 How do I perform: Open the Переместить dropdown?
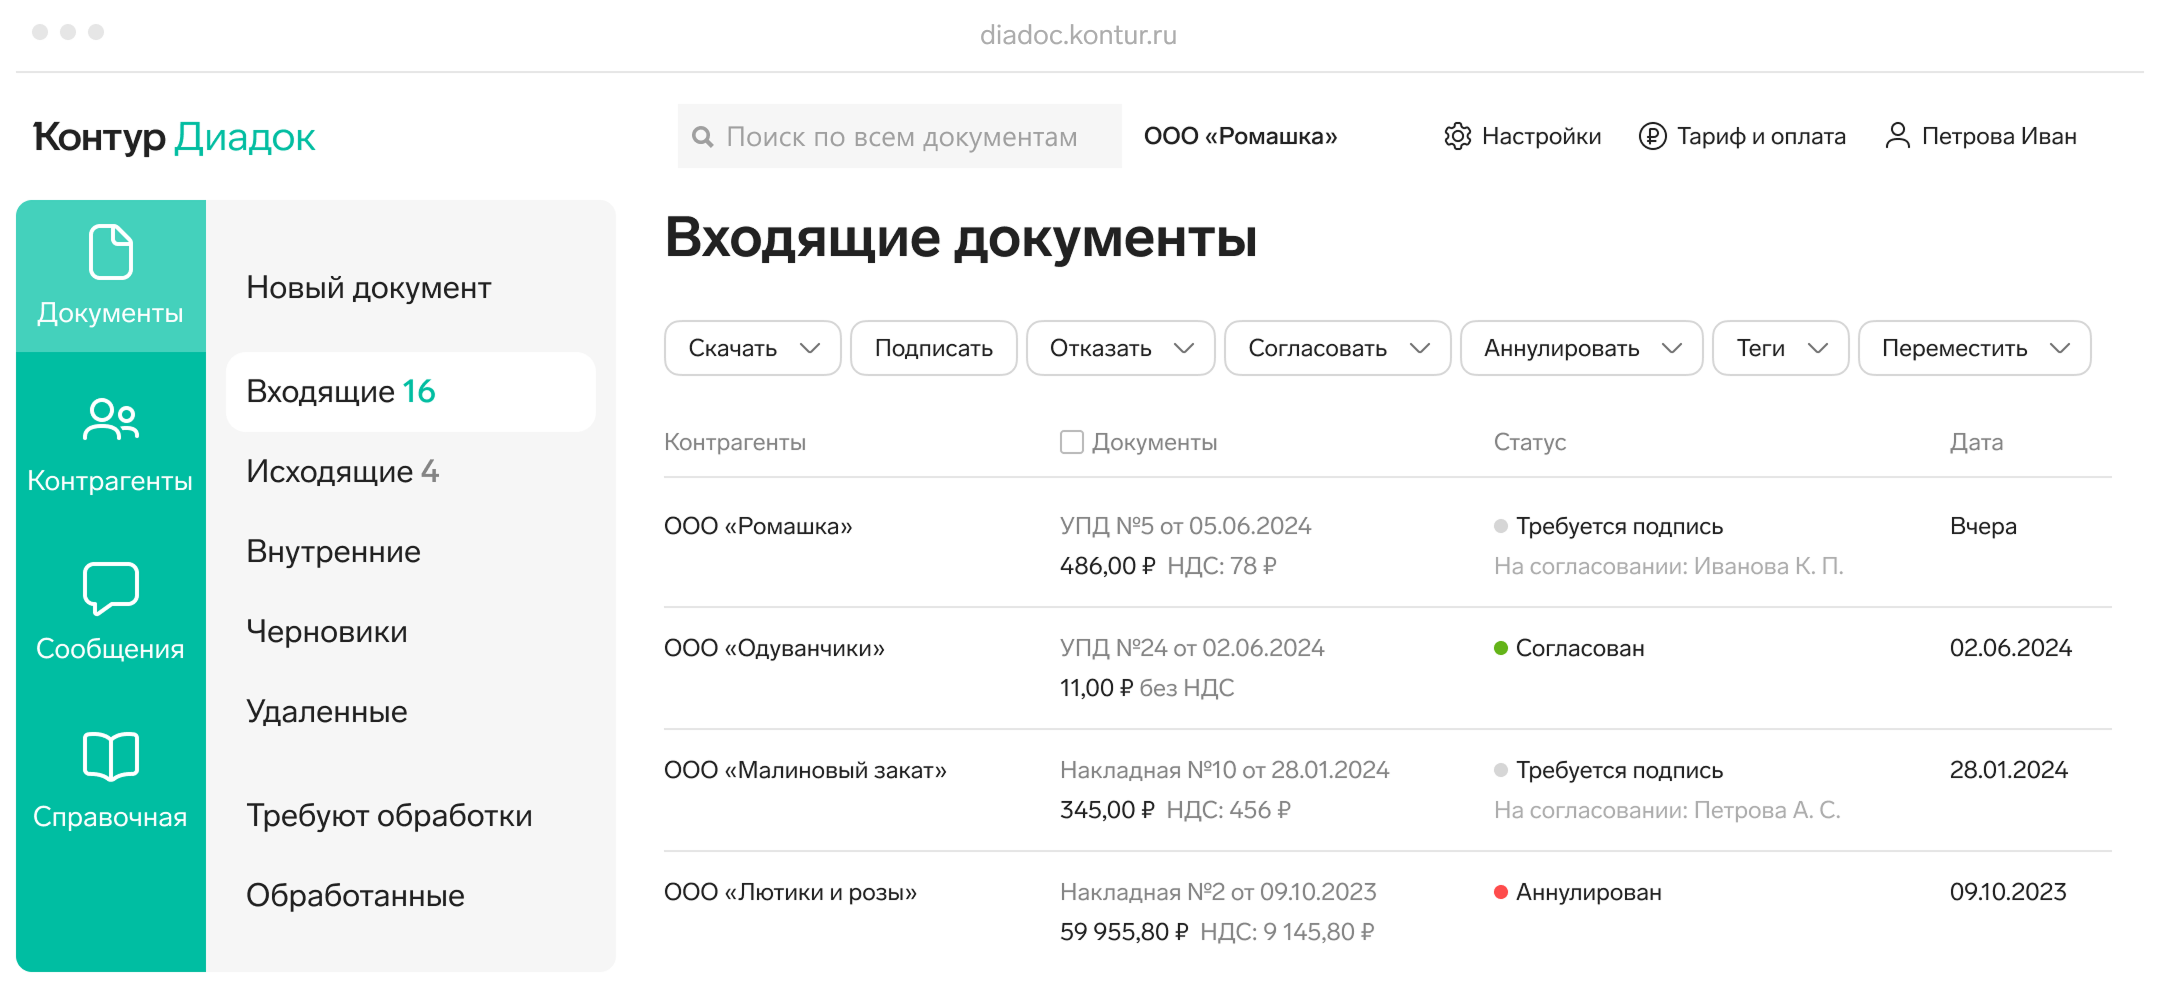[1974, 348]
